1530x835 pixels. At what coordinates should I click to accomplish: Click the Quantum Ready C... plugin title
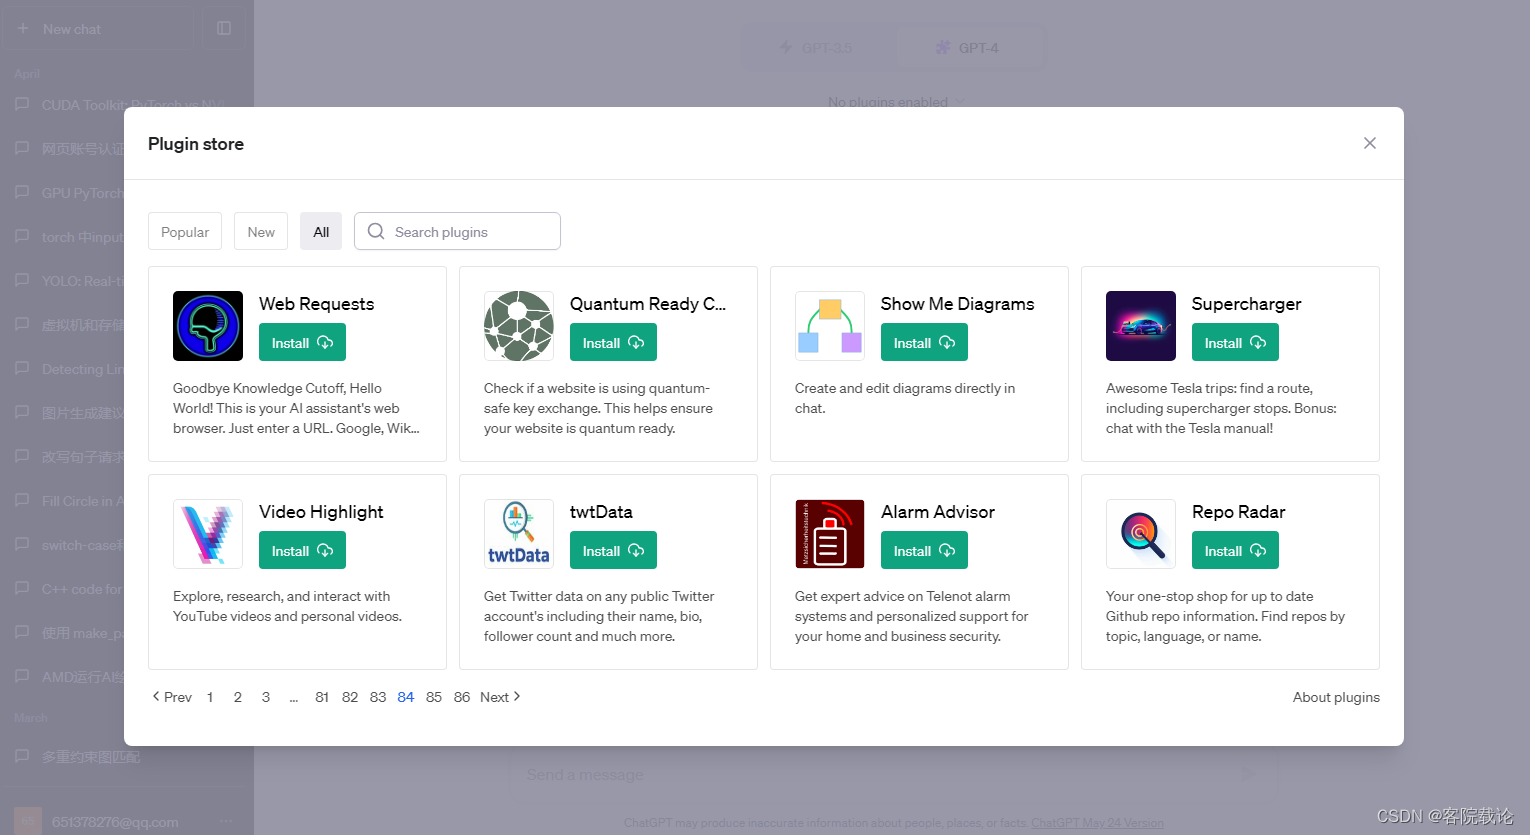point(648,304)
